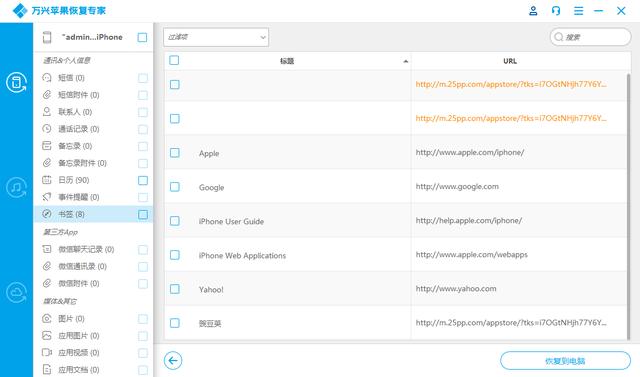Viewport: 640px width, 377px height.
Task: Click the iPhone device icon
Action: pos(47,37)
